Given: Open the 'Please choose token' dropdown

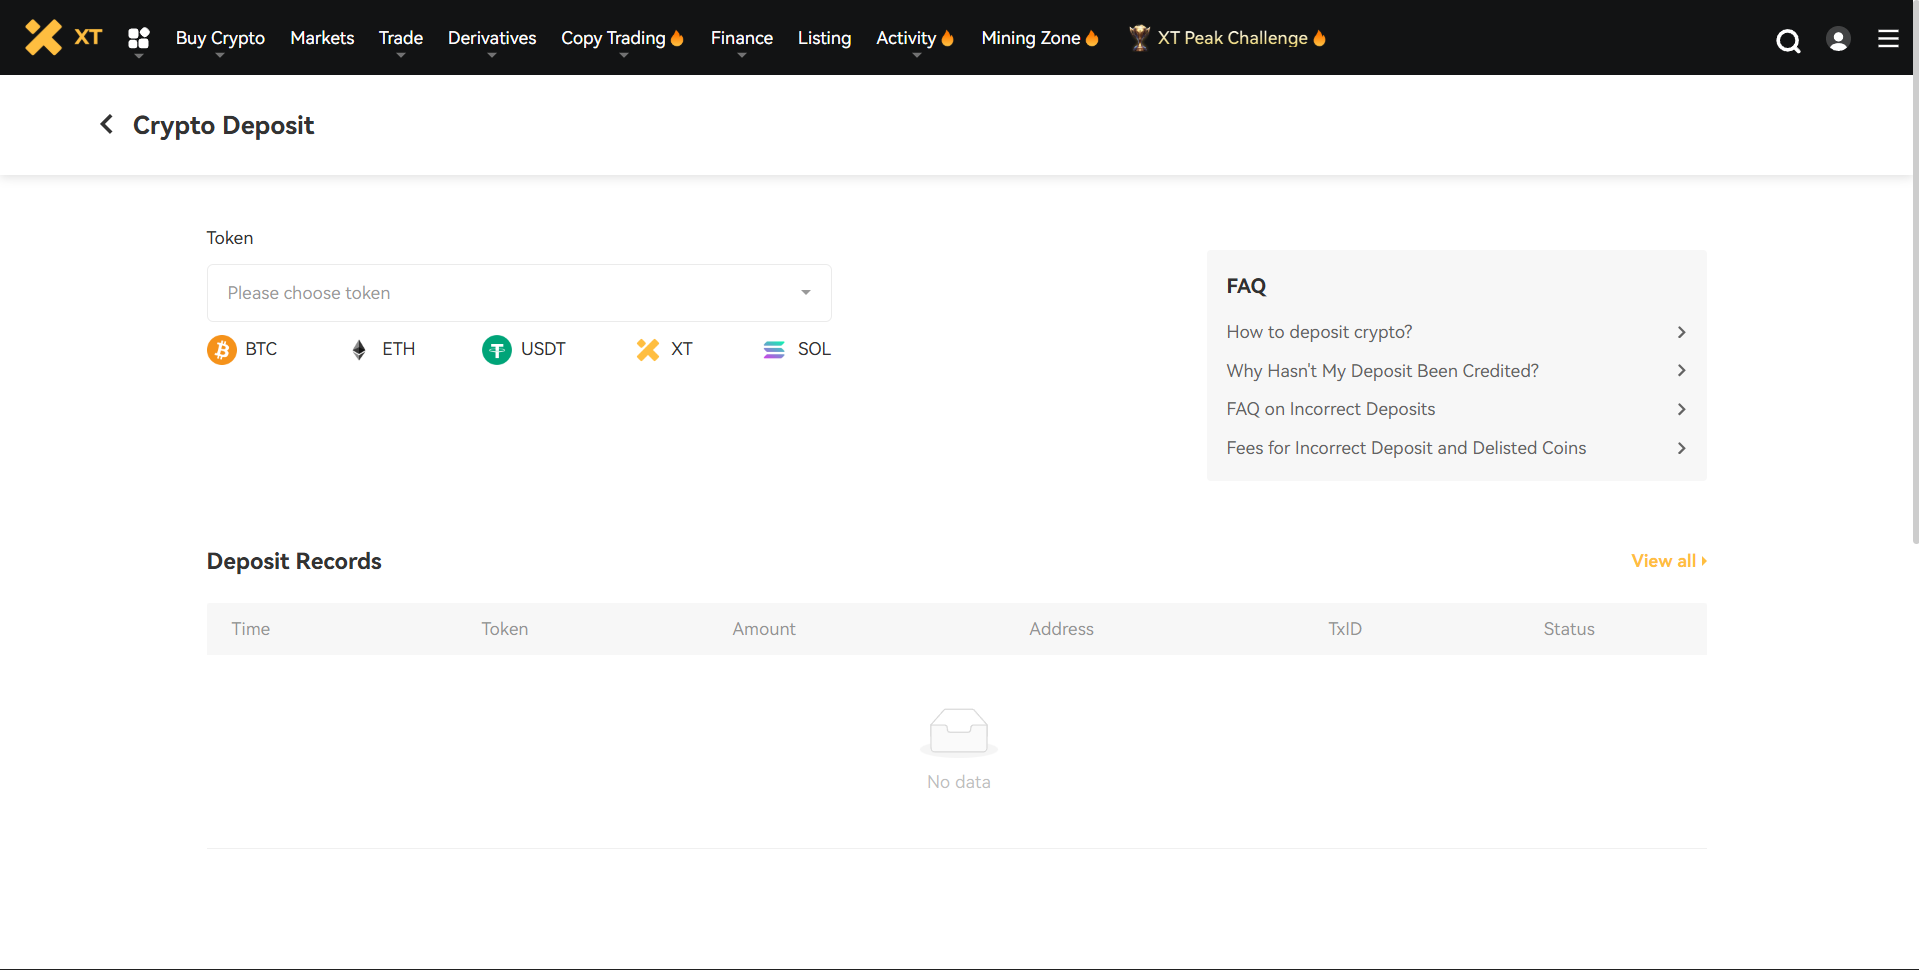Looking at the screenshot, I should tap(519, 293).
